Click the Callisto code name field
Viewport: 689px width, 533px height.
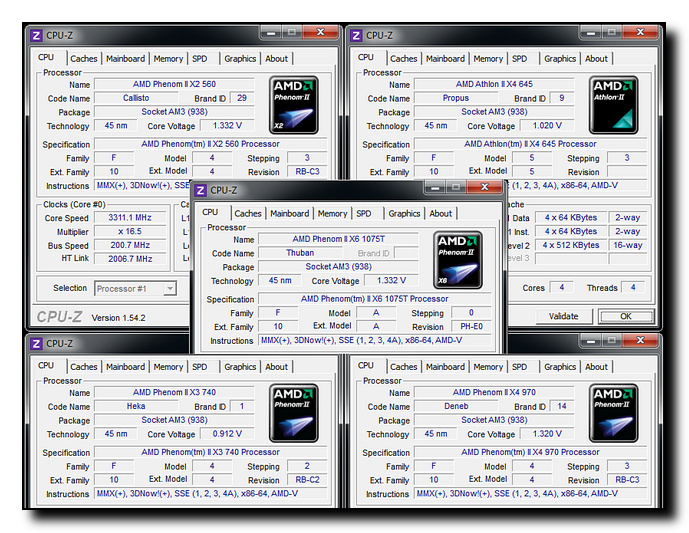[x=136, y=98]
